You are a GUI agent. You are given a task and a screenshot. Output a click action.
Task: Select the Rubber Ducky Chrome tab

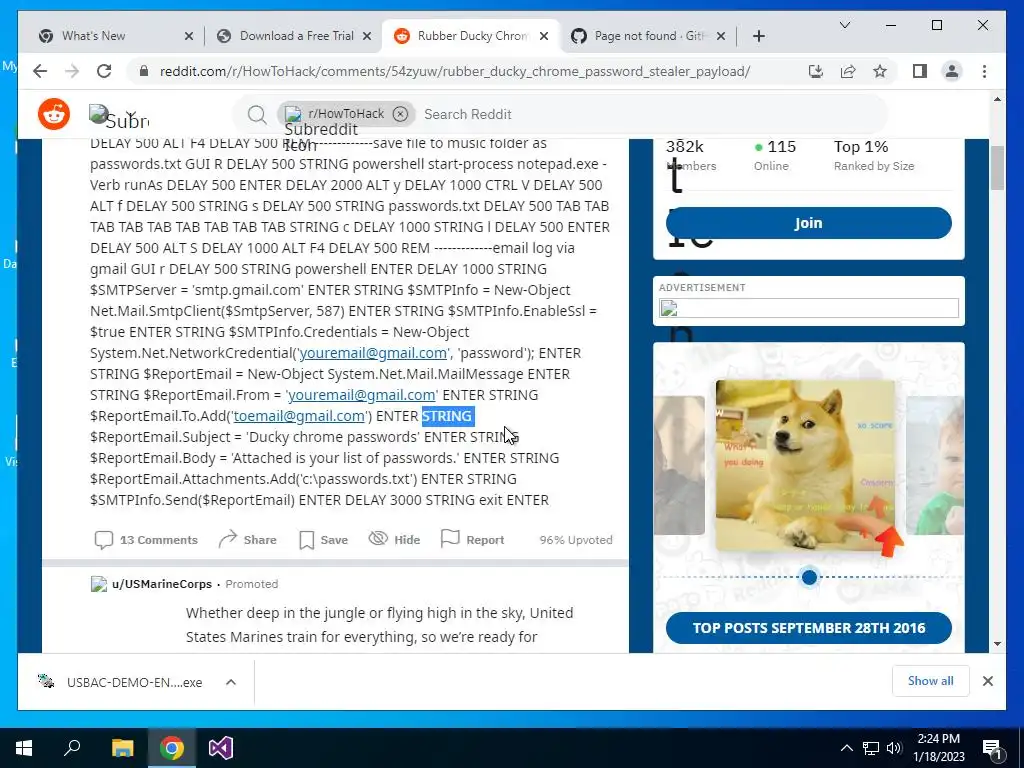[472, 36]
